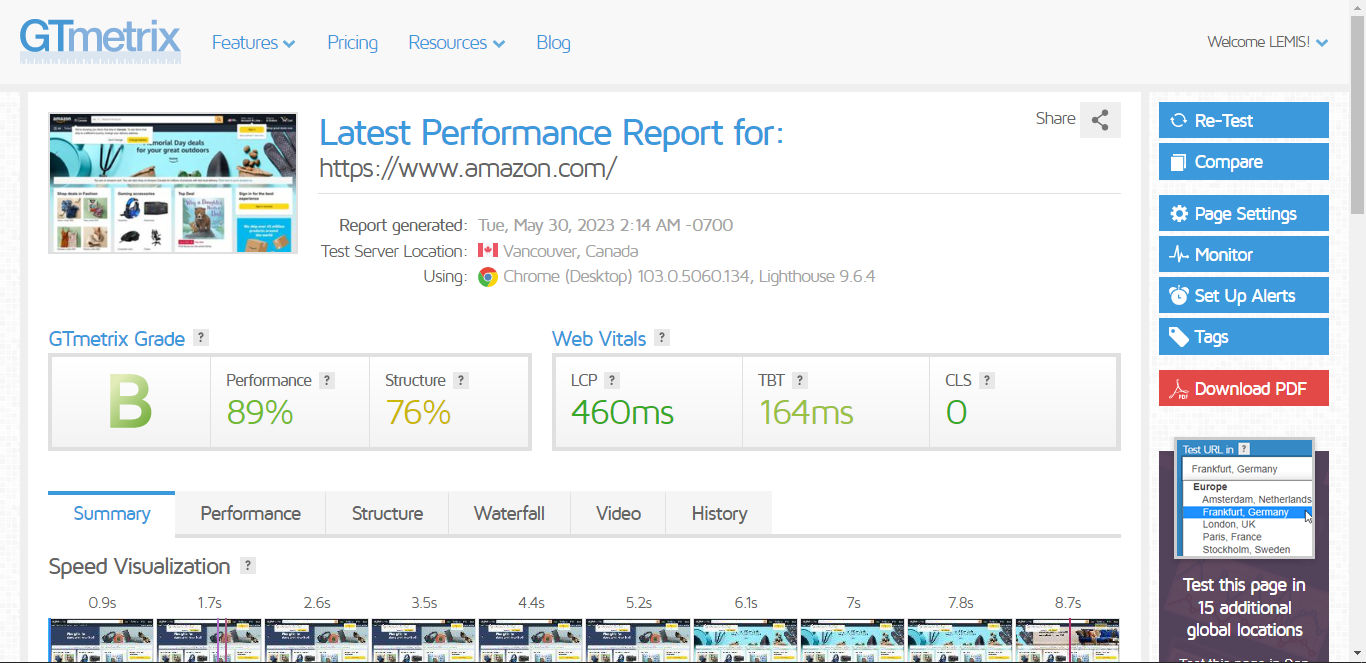Viewport: 1366px width, 663px height.
Task: Click the https://www.amazon.com/ URL link
Action: click(468, 168)
